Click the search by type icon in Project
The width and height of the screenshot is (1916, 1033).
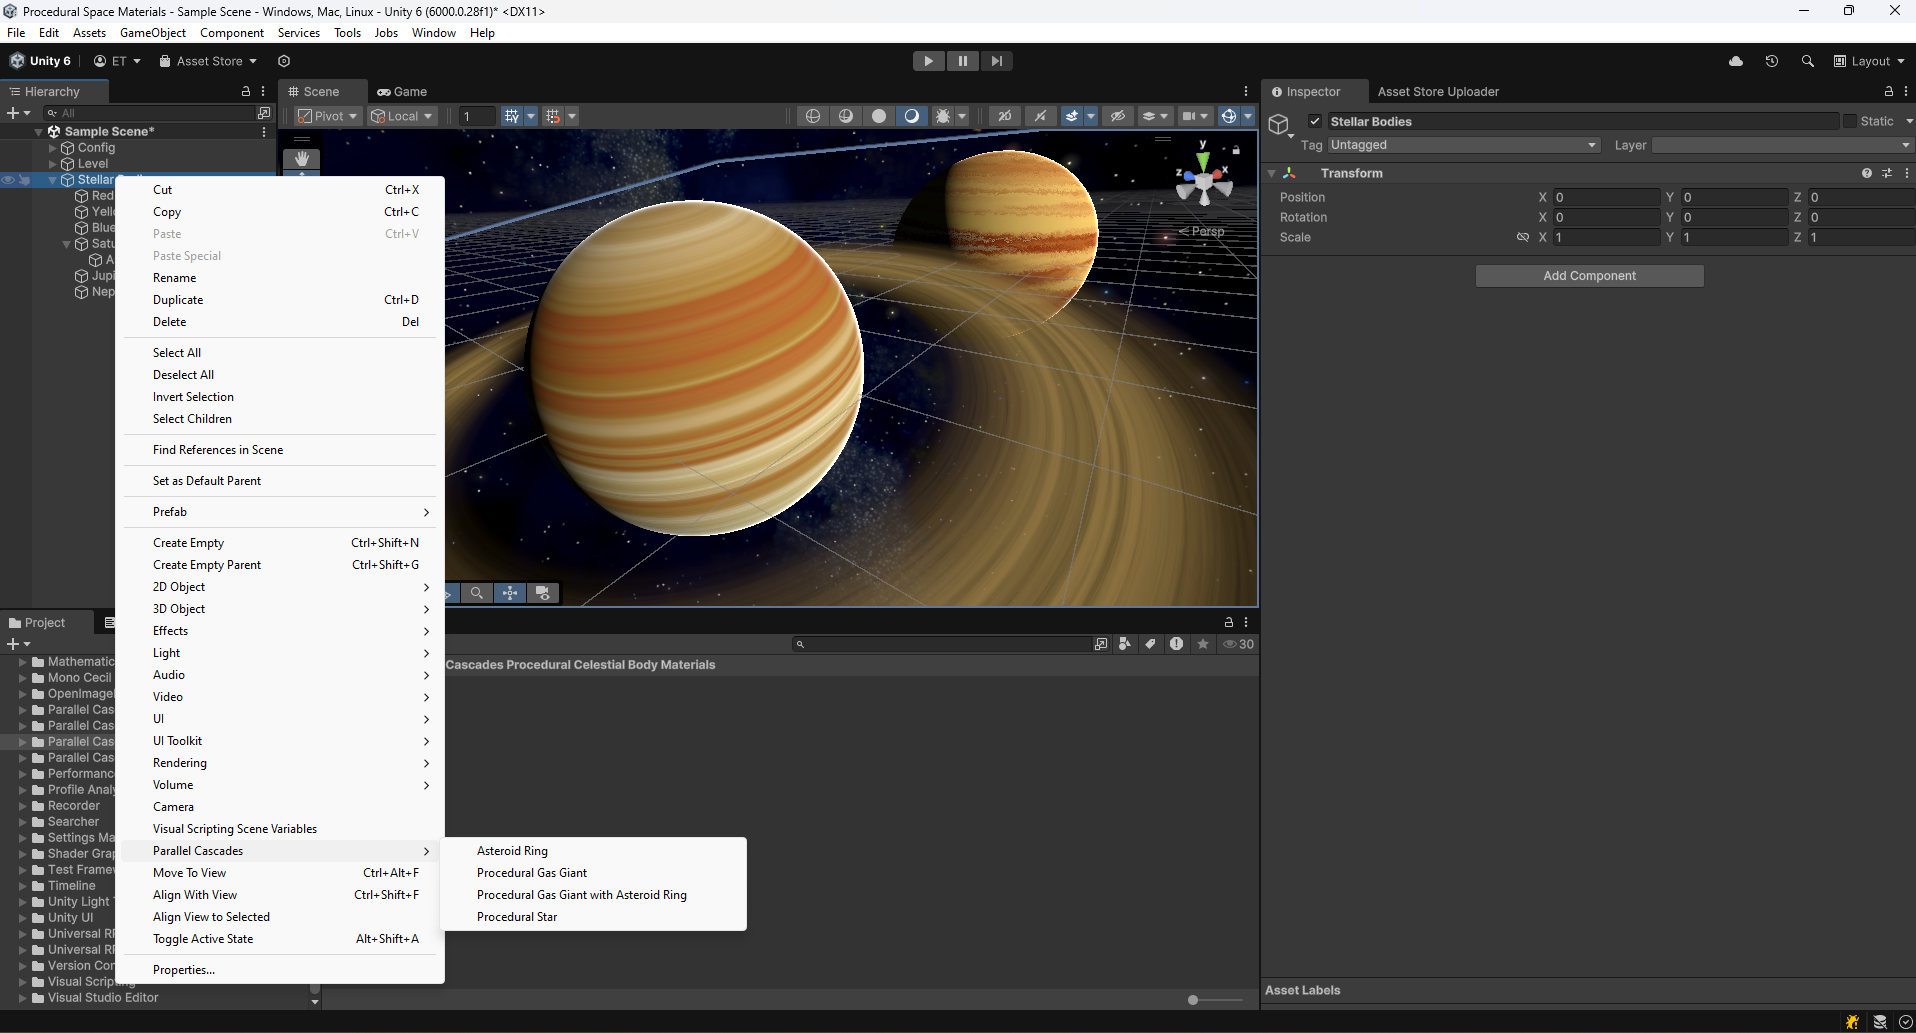[x=1125, y=644]
